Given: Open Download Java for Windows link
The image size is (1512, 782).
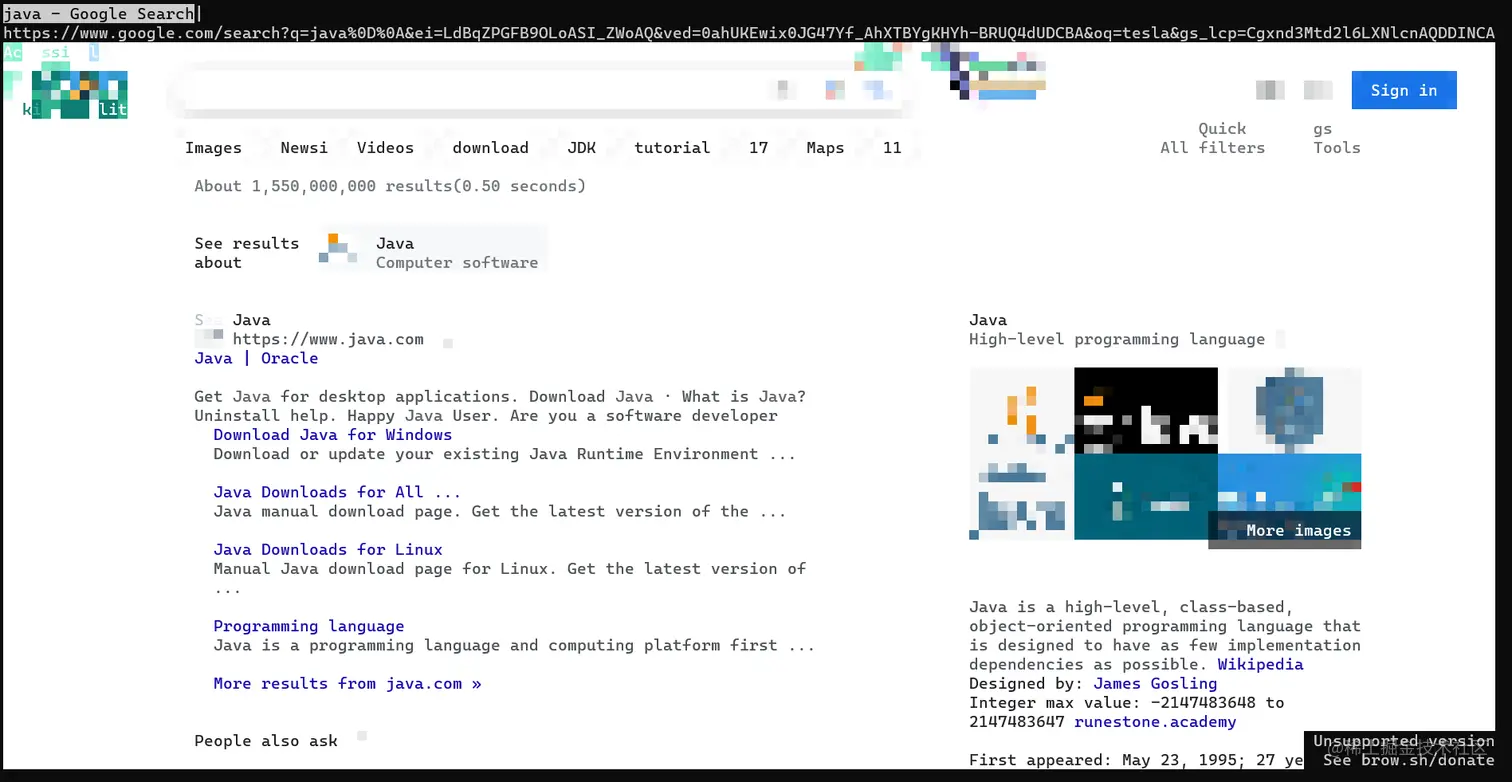Looking at the screenshot, I should pos(332,435).
